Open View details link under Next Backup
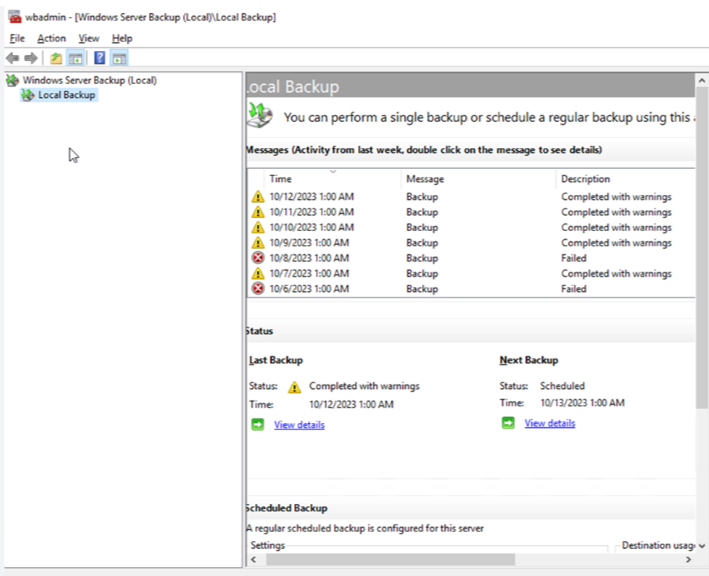The image size is (709, 576). pyautogui.click(x=549, y=424)
